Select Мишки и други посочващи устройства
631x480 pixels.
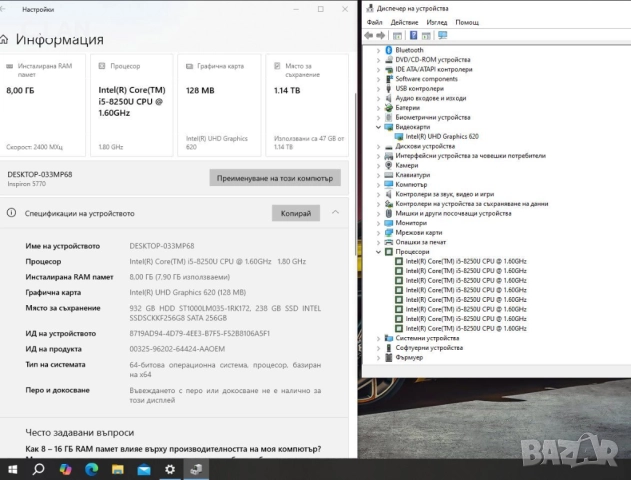(x=453, y=213)
